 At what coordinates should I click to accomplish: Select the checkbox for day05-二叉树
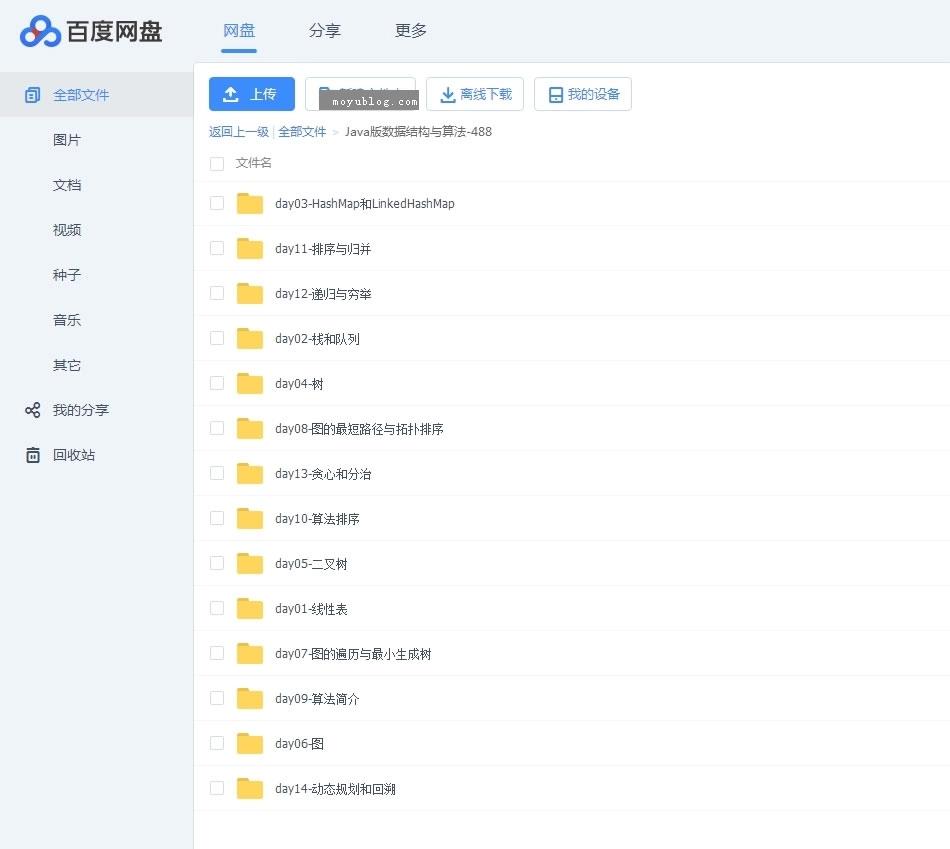pyautogui.click(x=217, y=563)
